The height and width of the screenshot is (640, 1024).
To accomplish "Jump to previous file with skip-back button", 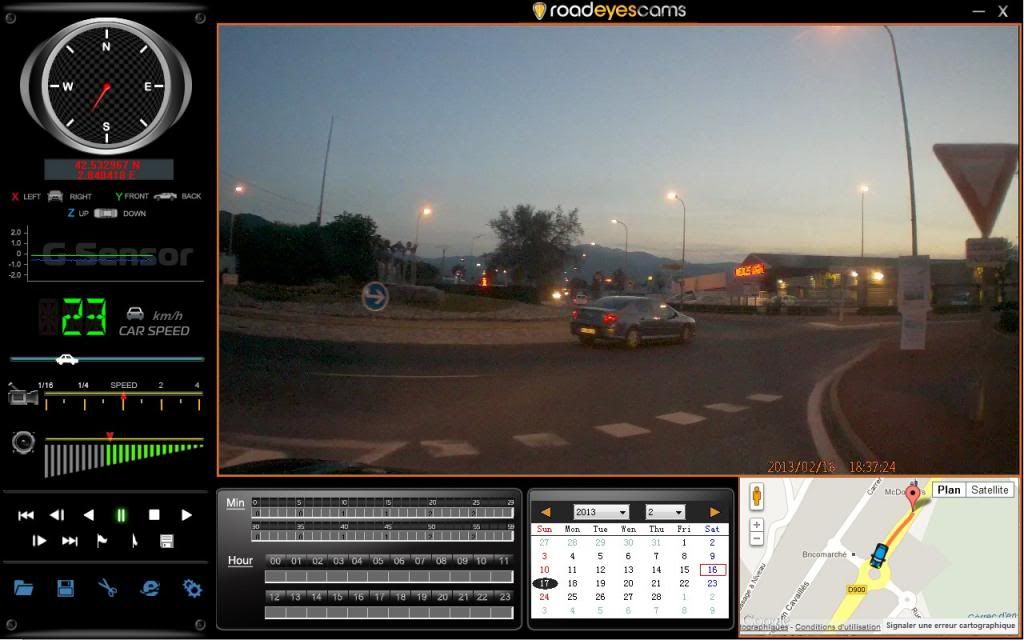I will [x=26, y=515].
